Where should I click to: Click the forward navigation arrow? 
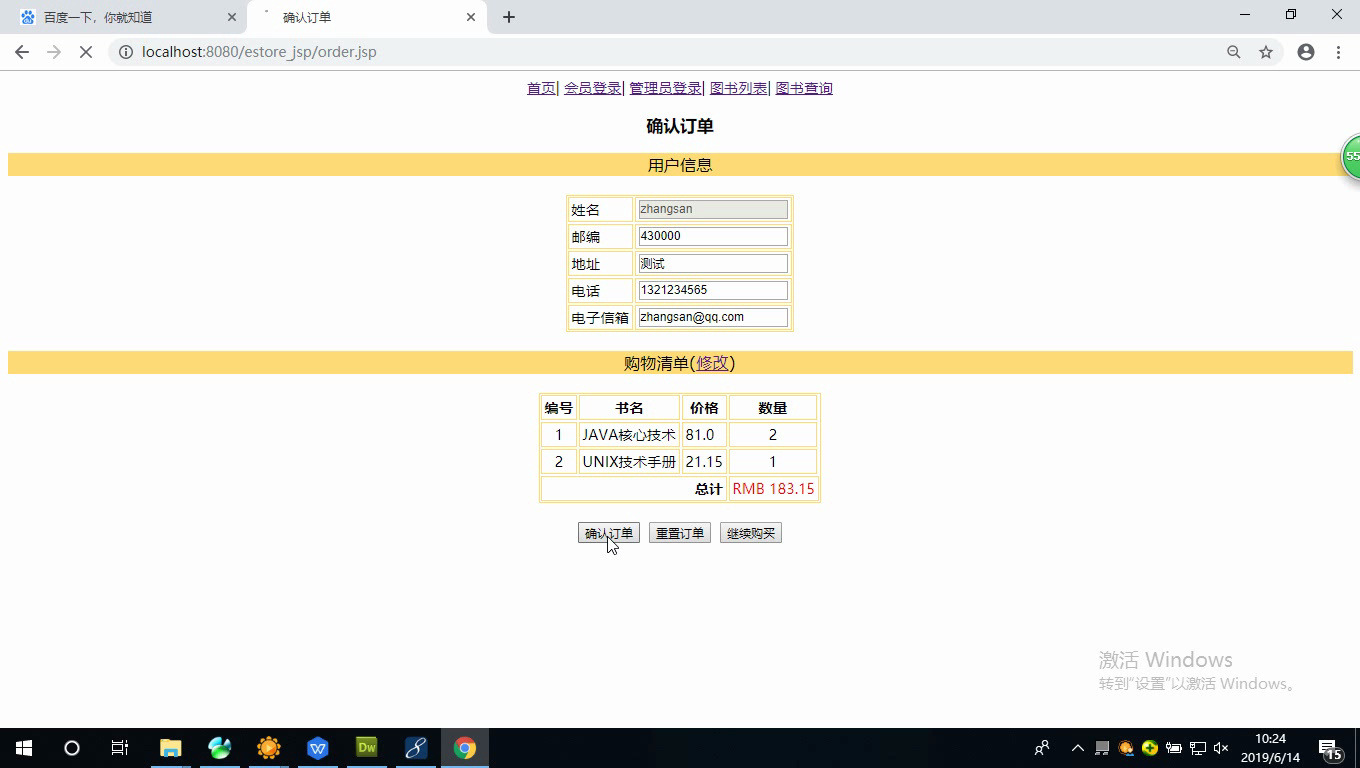point(54,52)
